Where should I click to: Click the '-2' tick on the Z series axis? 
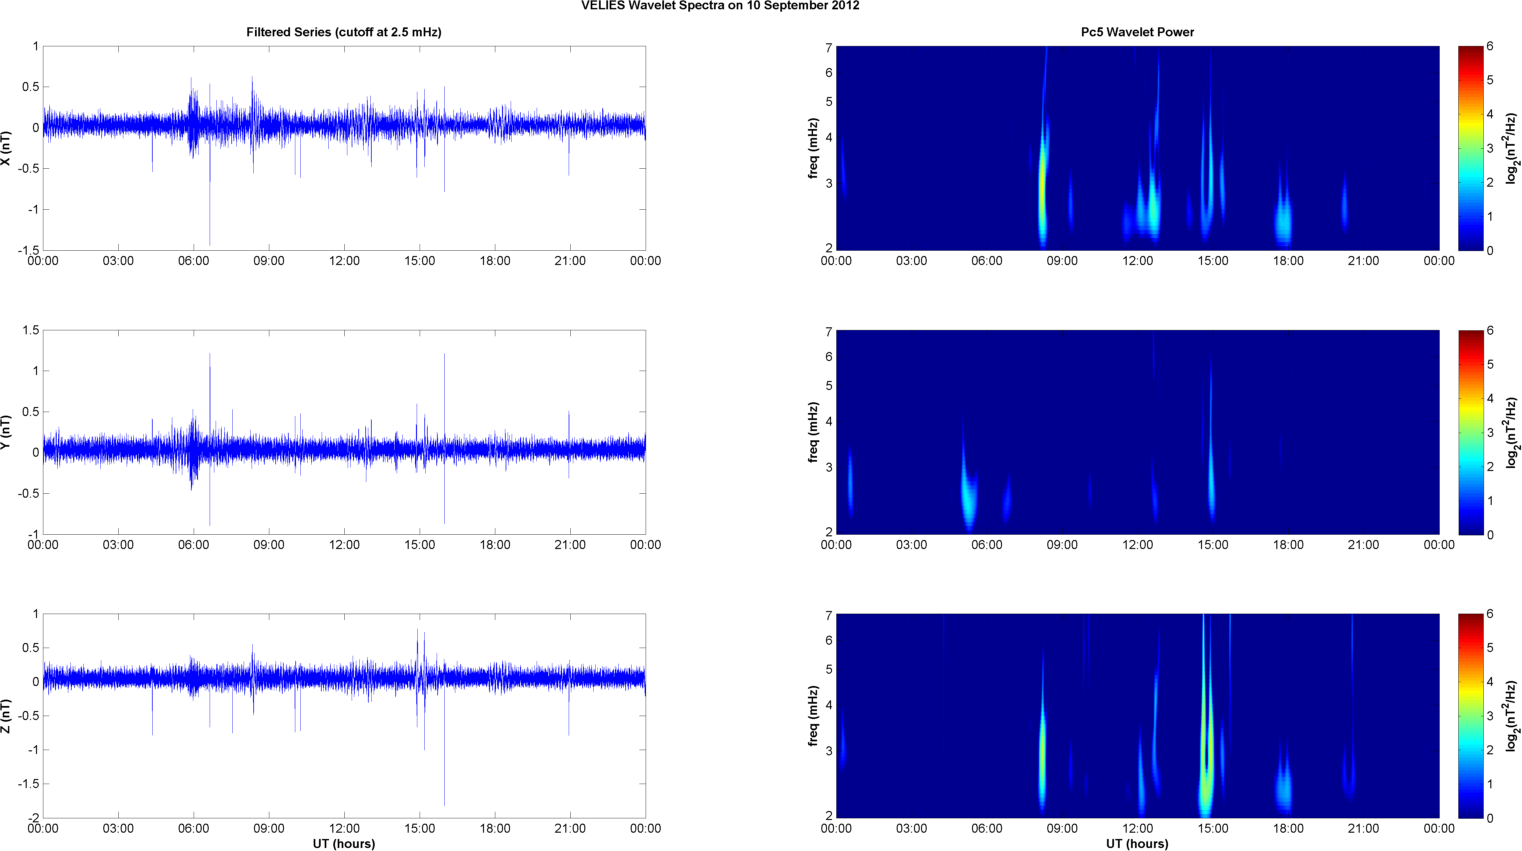tap(33, 818)
